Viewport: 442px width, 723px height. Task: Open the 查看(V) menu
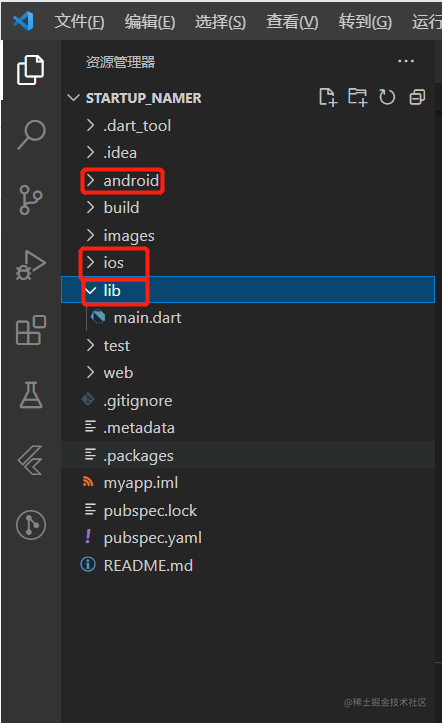click(x=292, y=22)
